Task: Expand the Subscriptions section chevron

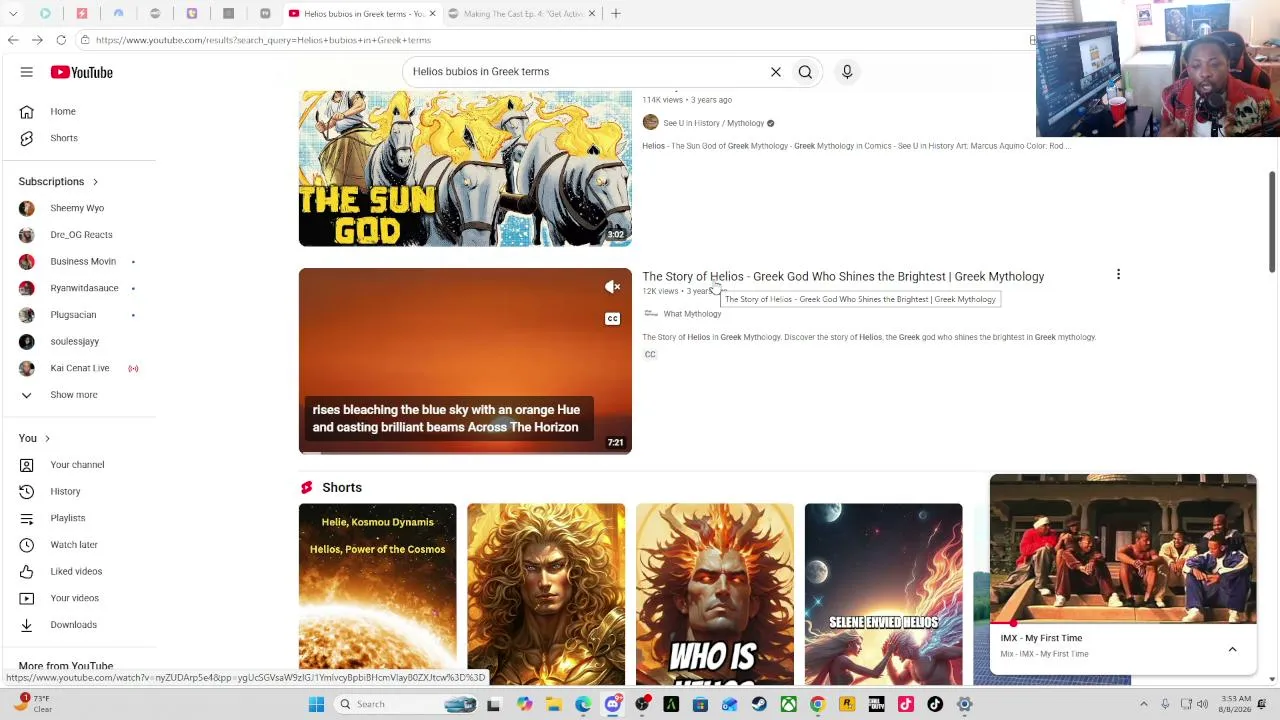Action: click(x=95, y=182)
